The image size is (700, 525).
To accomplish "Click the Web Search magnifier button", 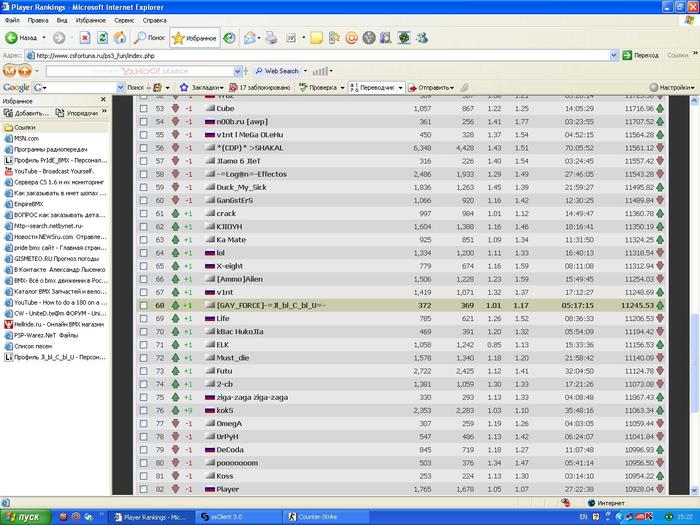I will (x=277, y=71).
